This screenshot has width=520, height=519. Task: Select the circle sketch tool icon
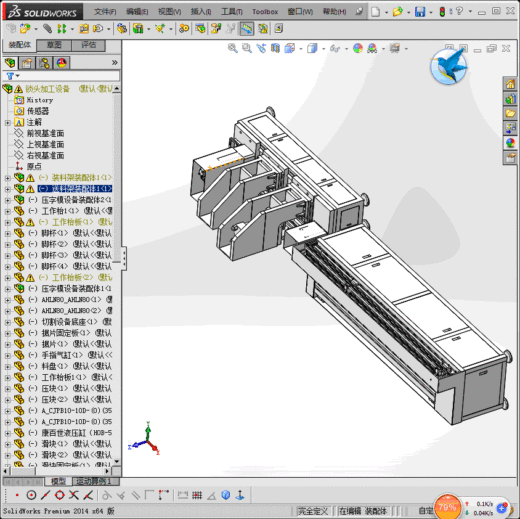31,495
